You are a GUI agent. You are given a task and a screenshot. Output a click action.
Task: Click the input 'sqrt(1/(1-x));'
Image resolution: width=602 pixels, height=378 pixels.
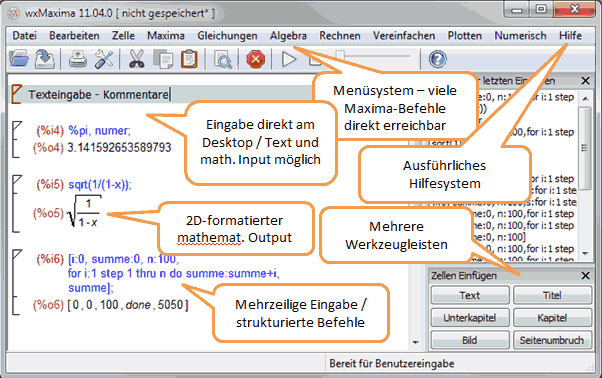100,185
